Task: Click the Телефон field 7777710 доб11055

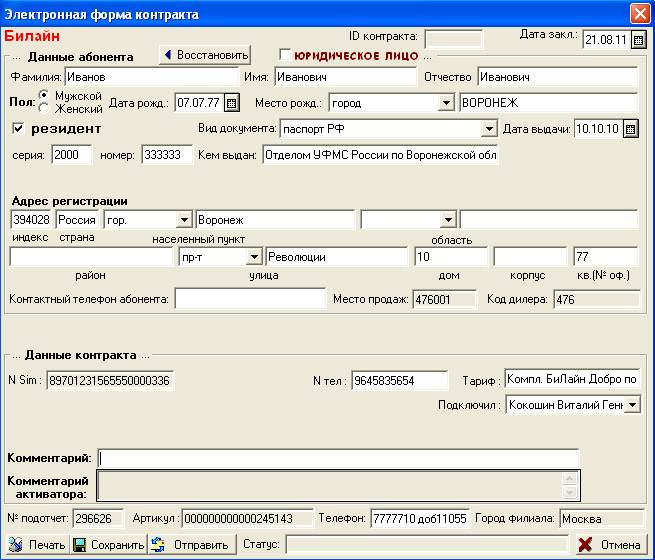Action: pyautogui.click(x=419, y=518)
